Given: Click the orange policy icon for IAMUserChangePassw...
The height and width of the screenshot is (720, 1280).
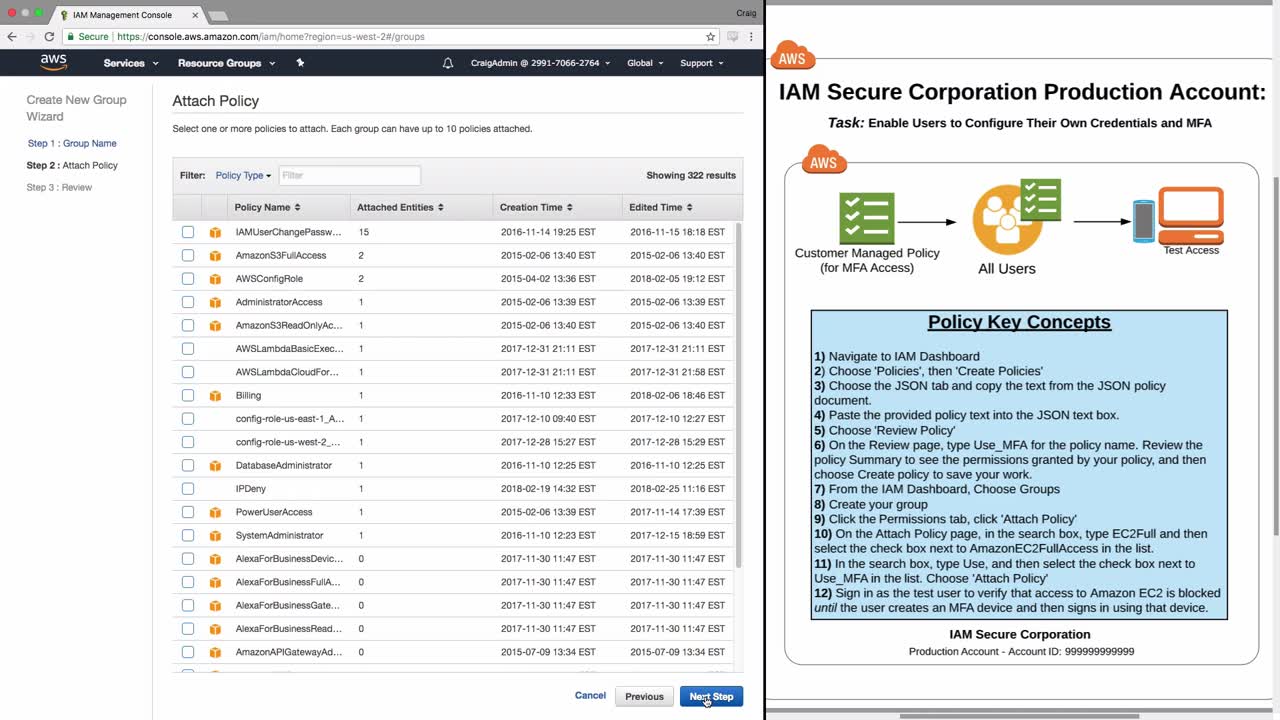Looking at the screenshot, I should [215, 232].
